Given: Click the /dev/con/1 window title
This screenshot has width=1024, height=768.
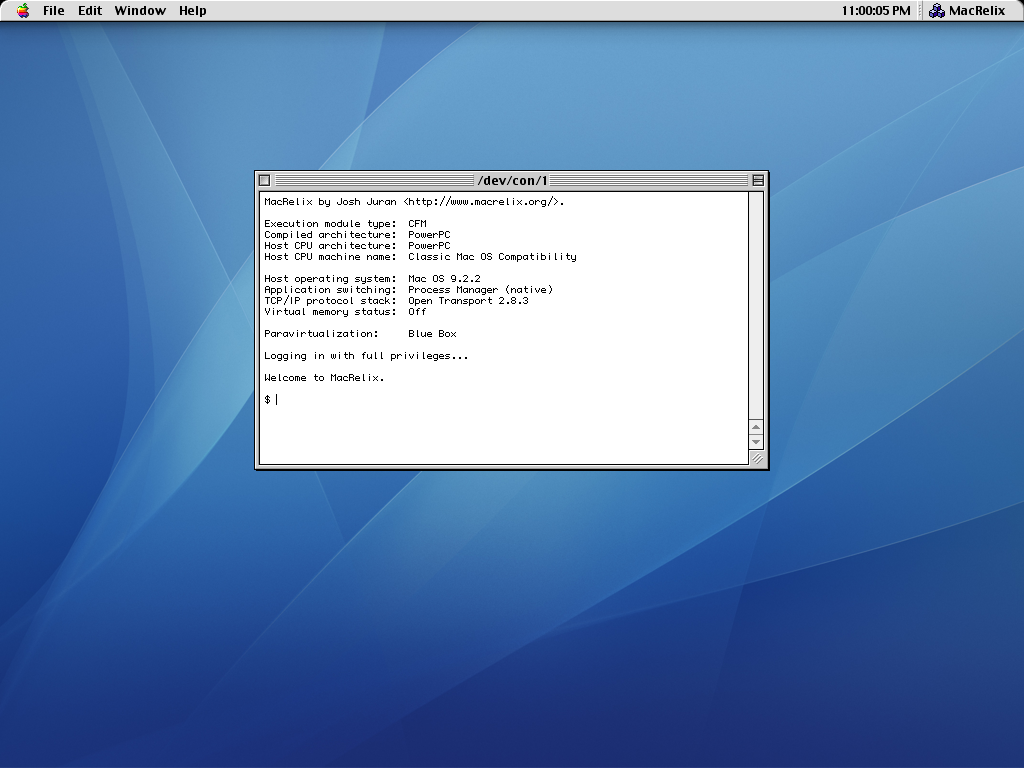Looking at the screenshot, I should (x=513, y=180).
